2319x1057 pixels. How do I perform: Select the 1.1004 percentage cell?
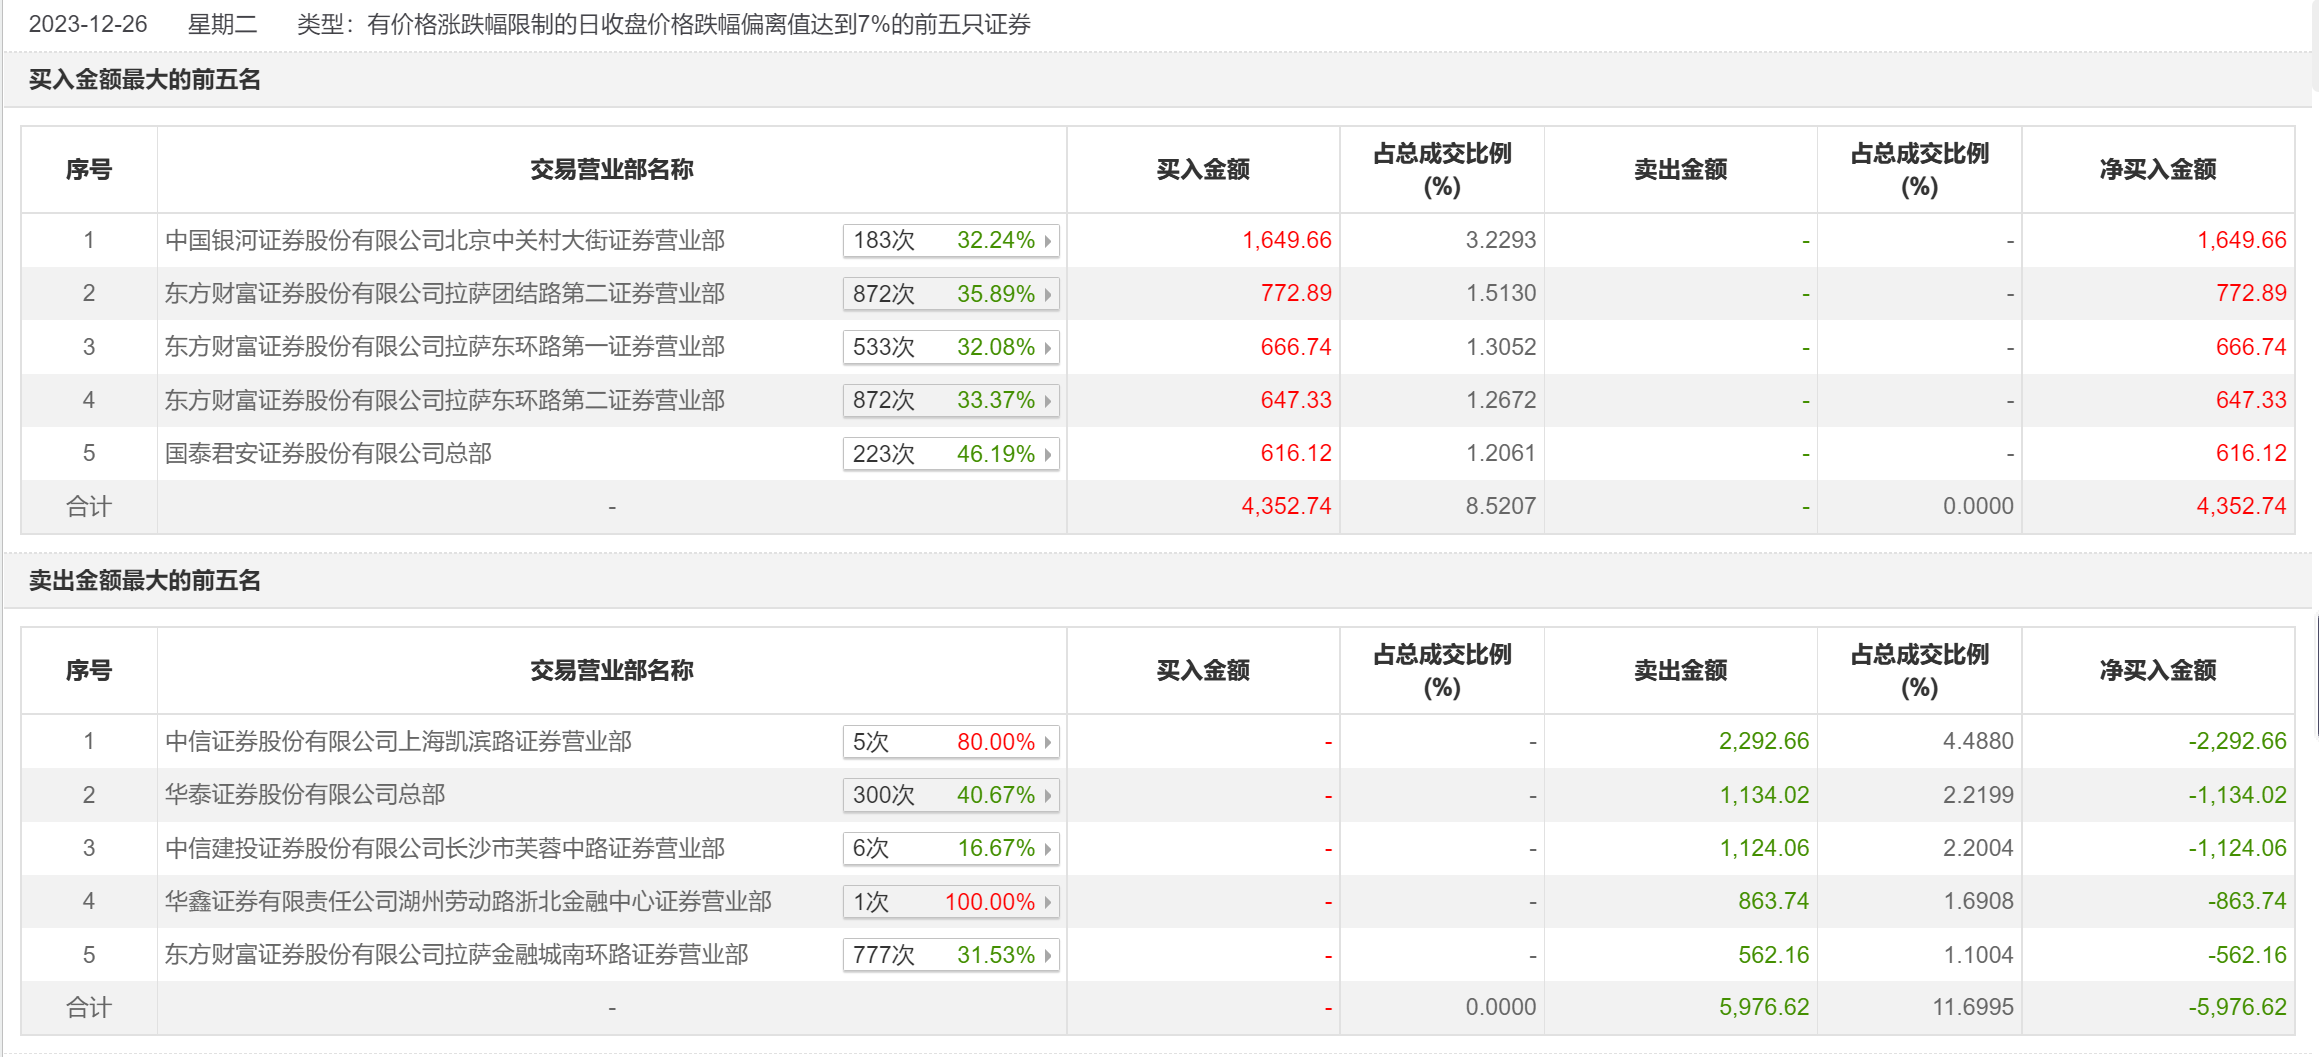point(1978,955)
